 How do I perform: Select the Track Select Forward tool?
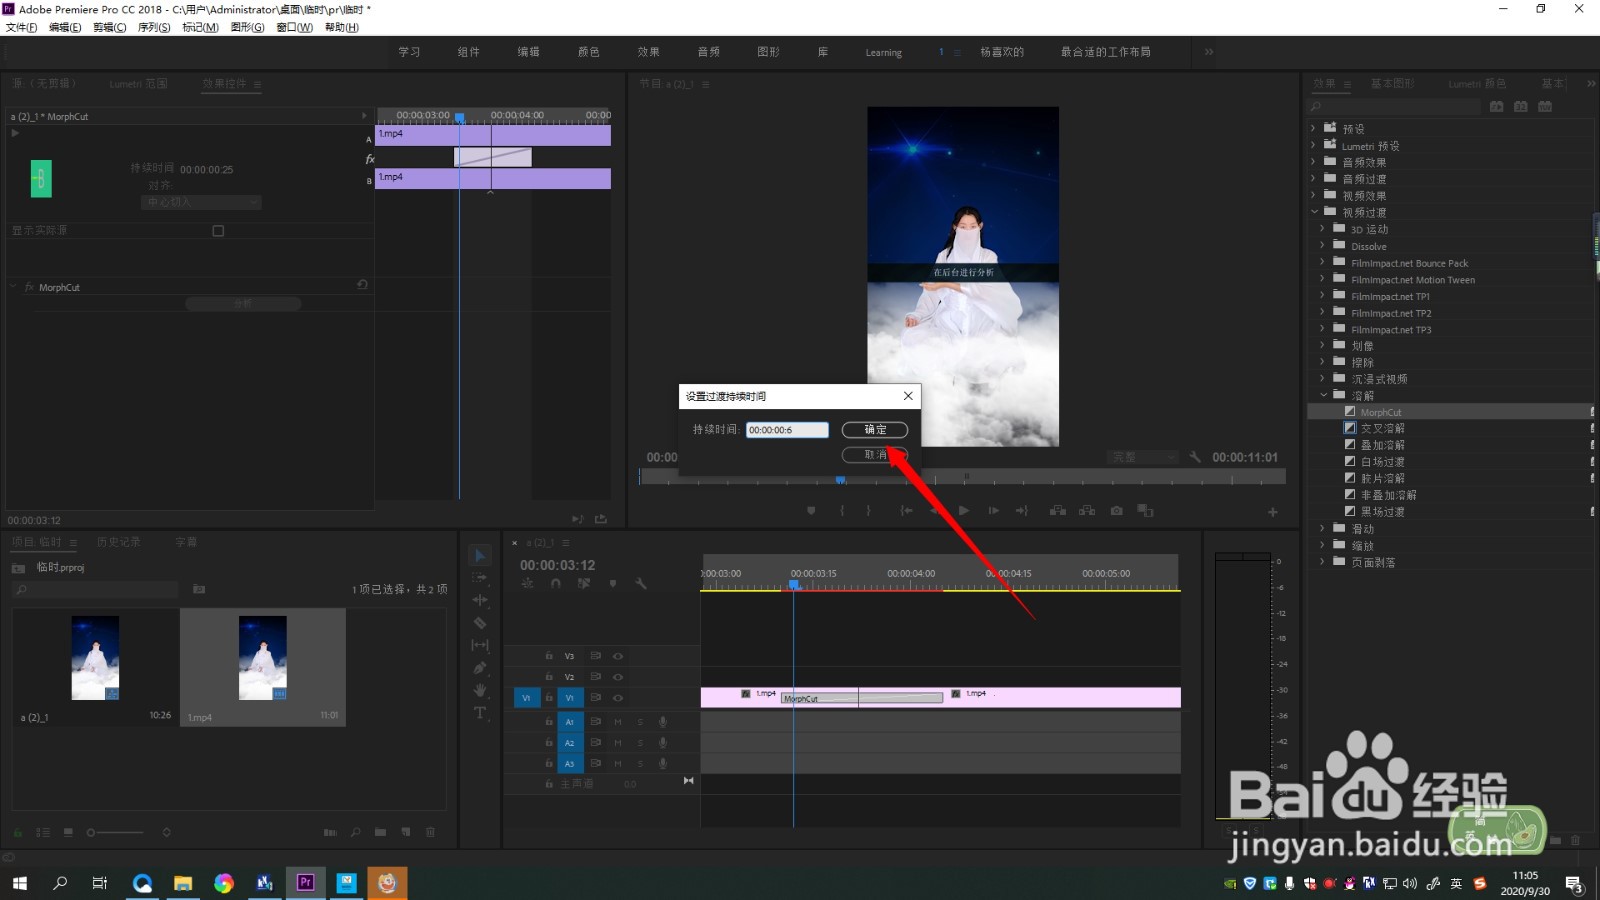(480, 578)
